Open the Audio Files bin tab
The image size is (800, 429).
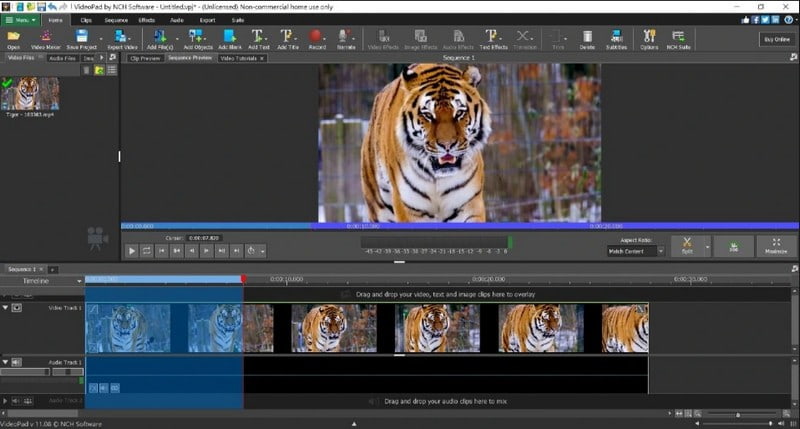pyautogui.click(x=62, y=58)
